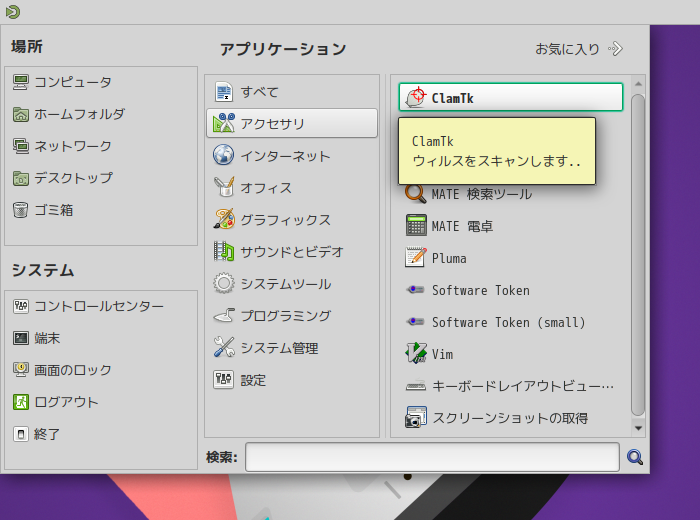700x520 pixels.
Task: Launch MATE 検索ツール magnifier icon
Action: (416, 194)
